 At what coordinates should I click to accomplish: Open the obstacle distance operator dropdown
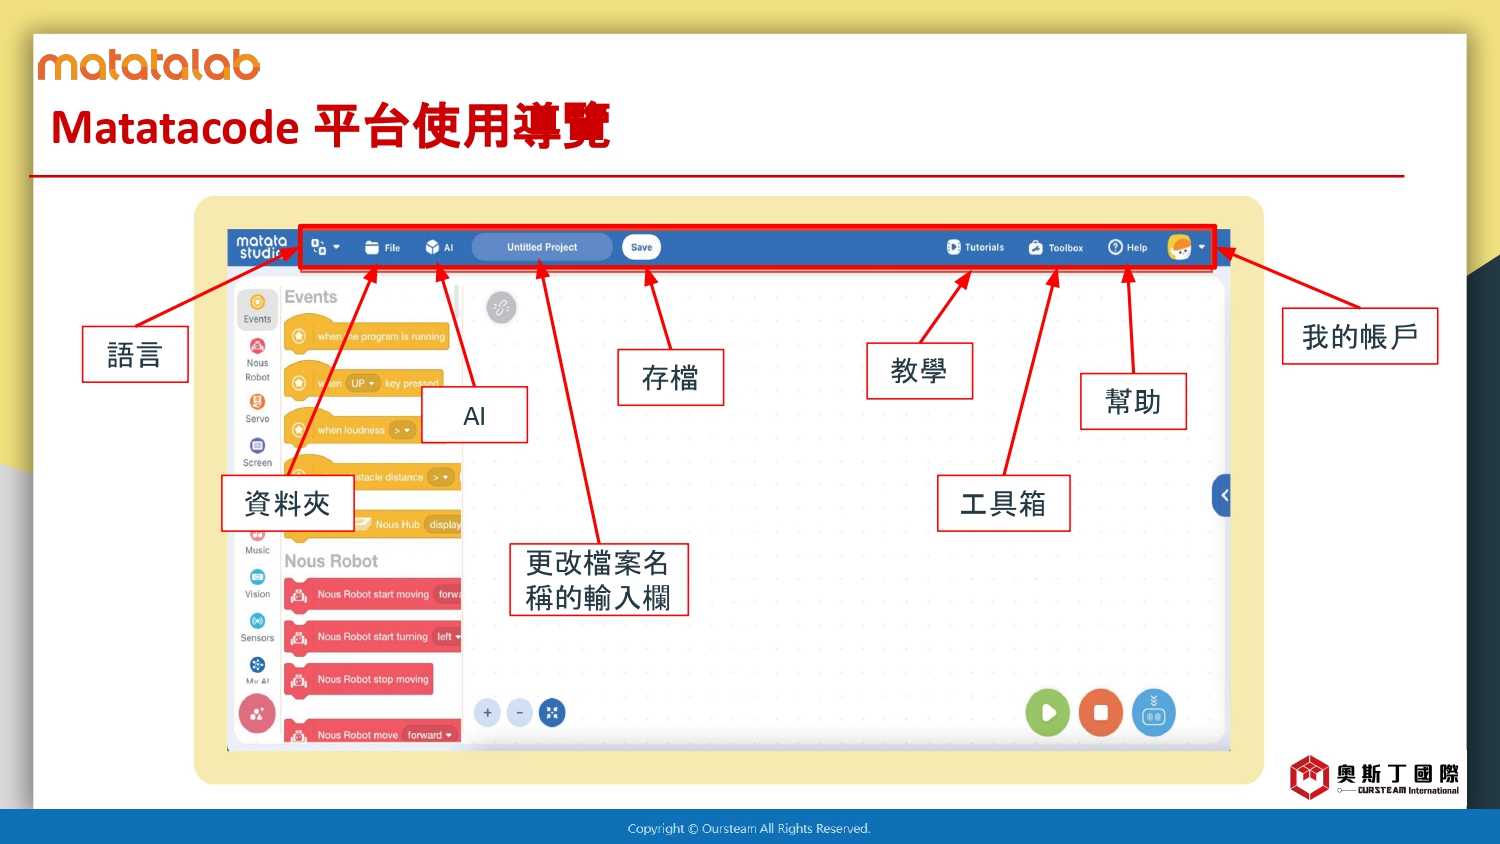441,477
